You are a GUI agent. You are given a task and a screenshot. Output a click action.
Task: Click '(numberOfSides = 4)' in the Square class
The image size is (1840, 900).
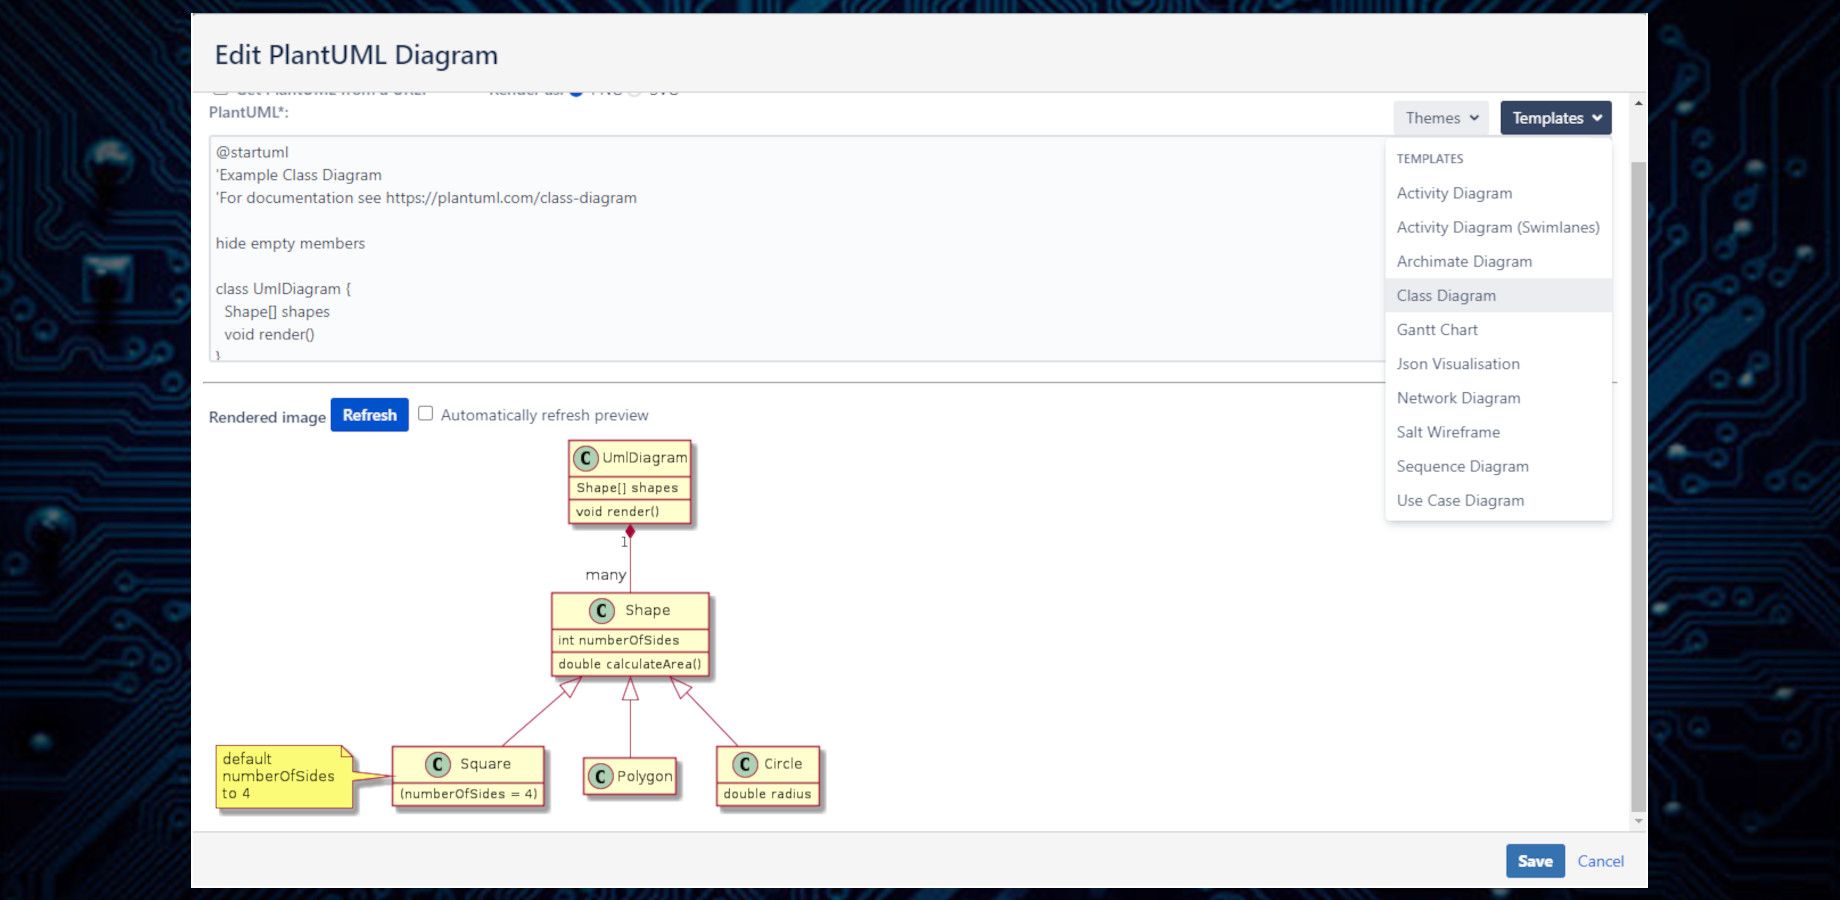point(468,794)
